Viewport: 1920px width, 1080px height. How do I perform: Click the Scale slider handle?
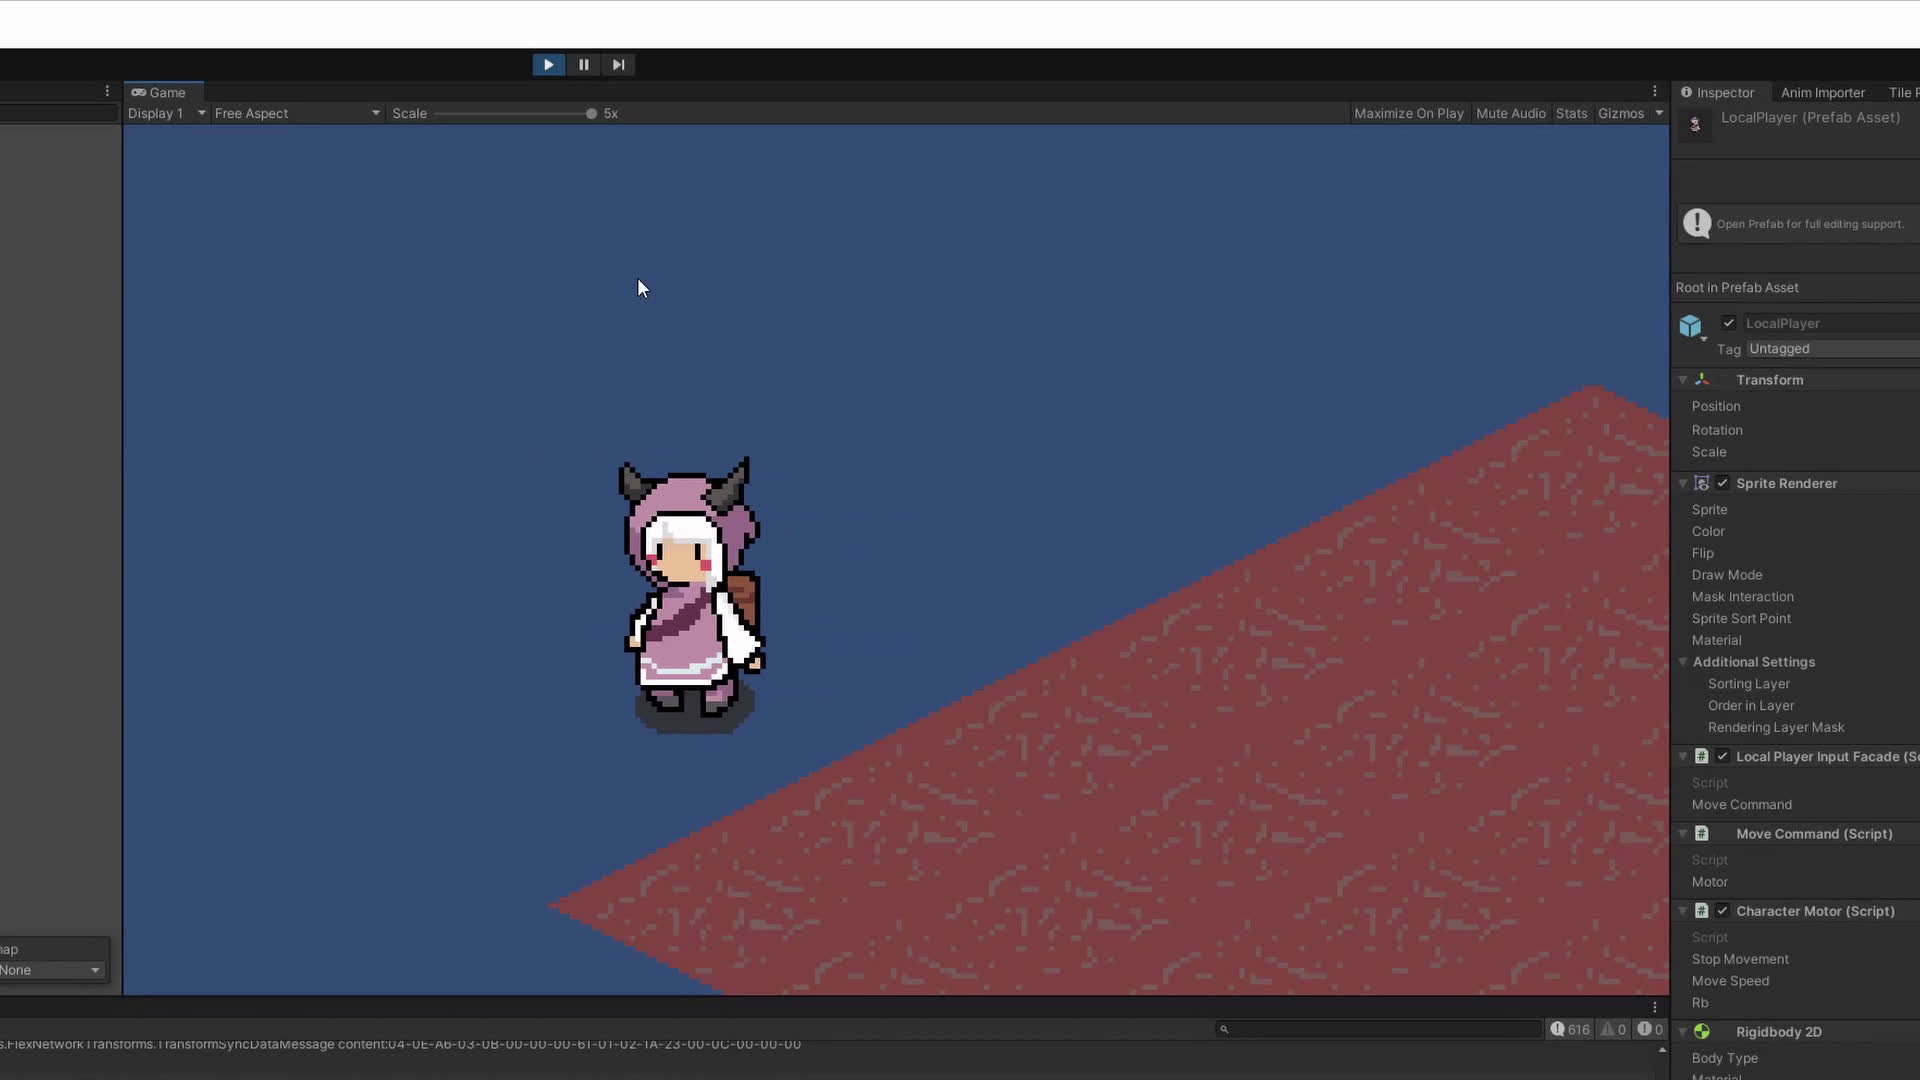(x=591, y=113)
